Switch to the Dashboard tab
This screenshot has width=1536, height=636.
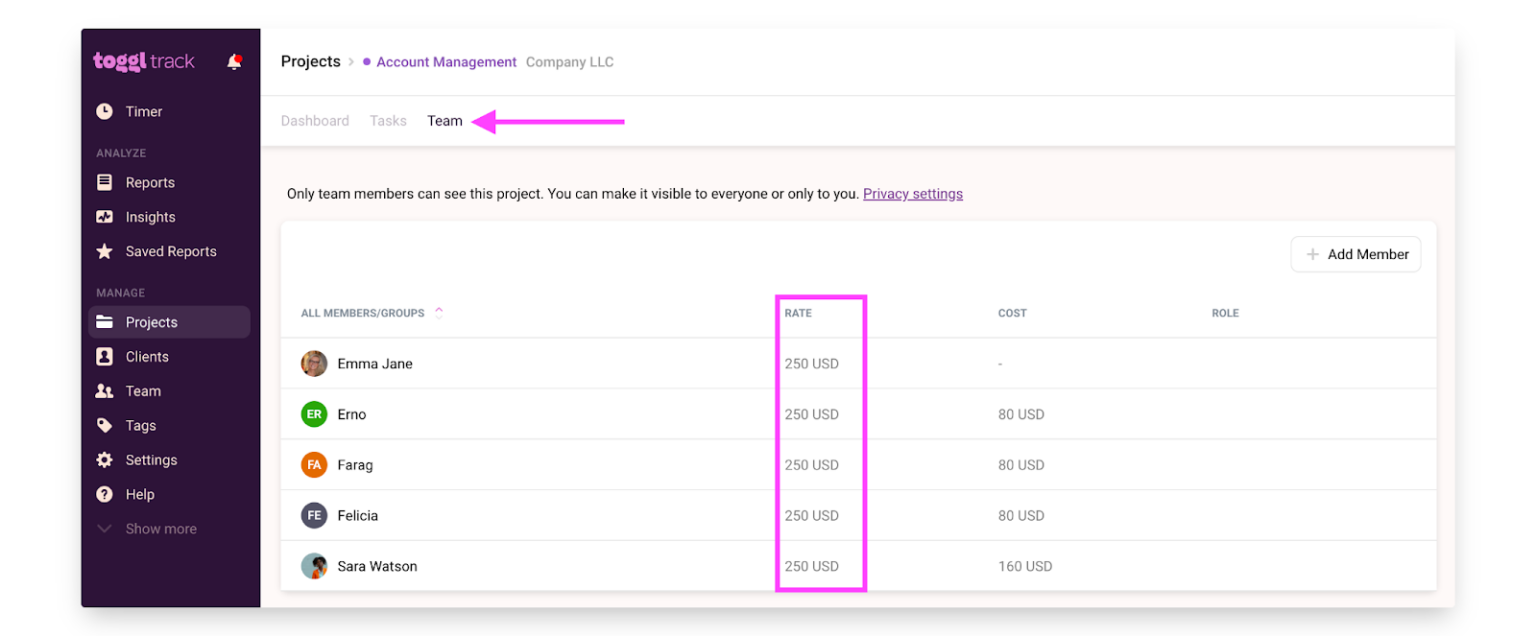point(314,120)
